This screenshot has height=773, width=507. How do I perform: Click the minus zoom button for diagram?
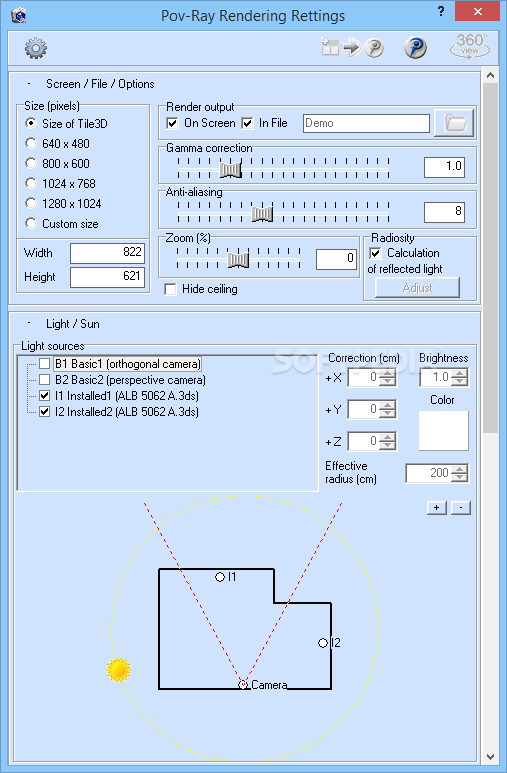(461, 508)
